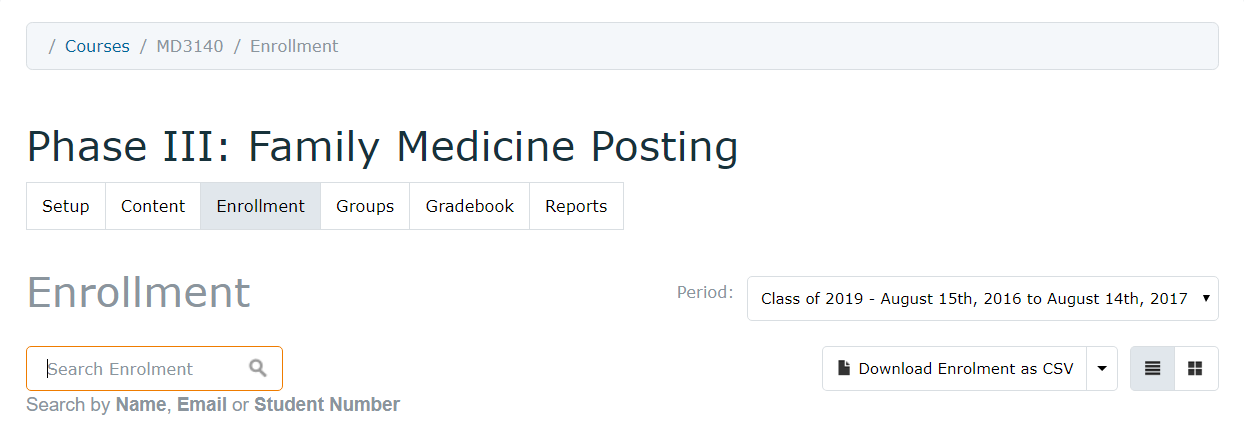Open the Gradebook tab

469,206
